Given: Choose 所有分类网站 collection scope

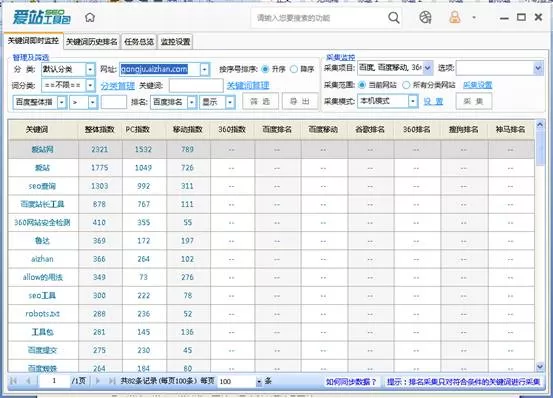Looking at the screenshot, I should coord(406,85).
